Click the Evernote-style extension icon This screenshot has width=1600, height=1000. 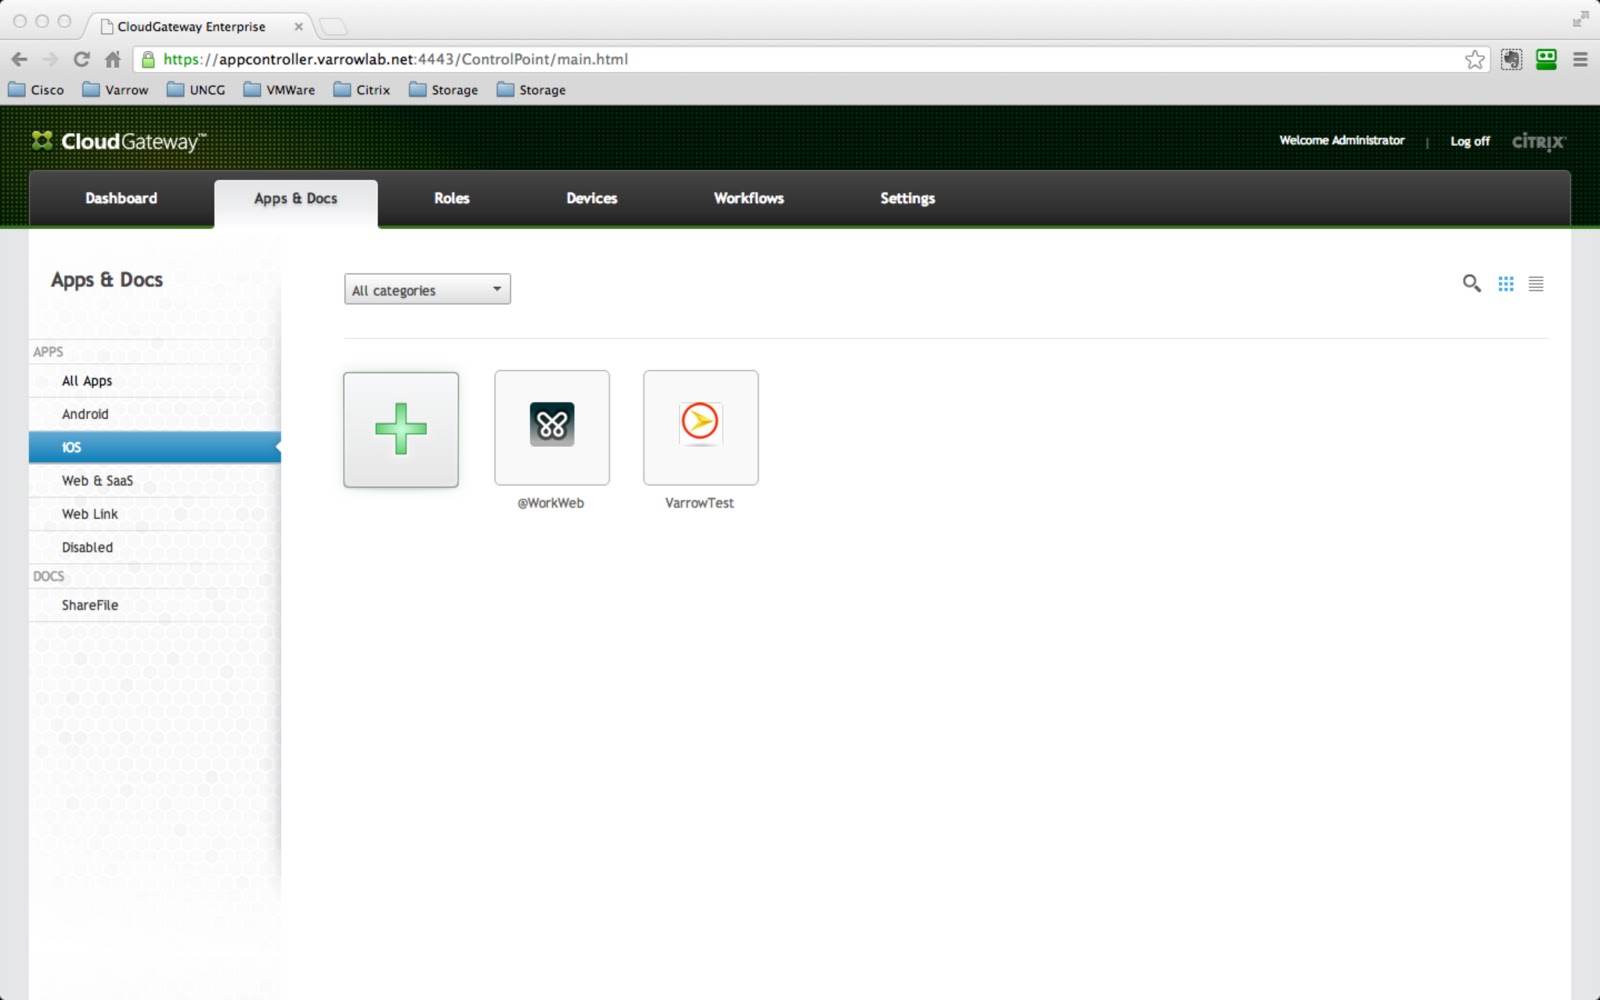pyautogui.click(x=1511, y=59)
